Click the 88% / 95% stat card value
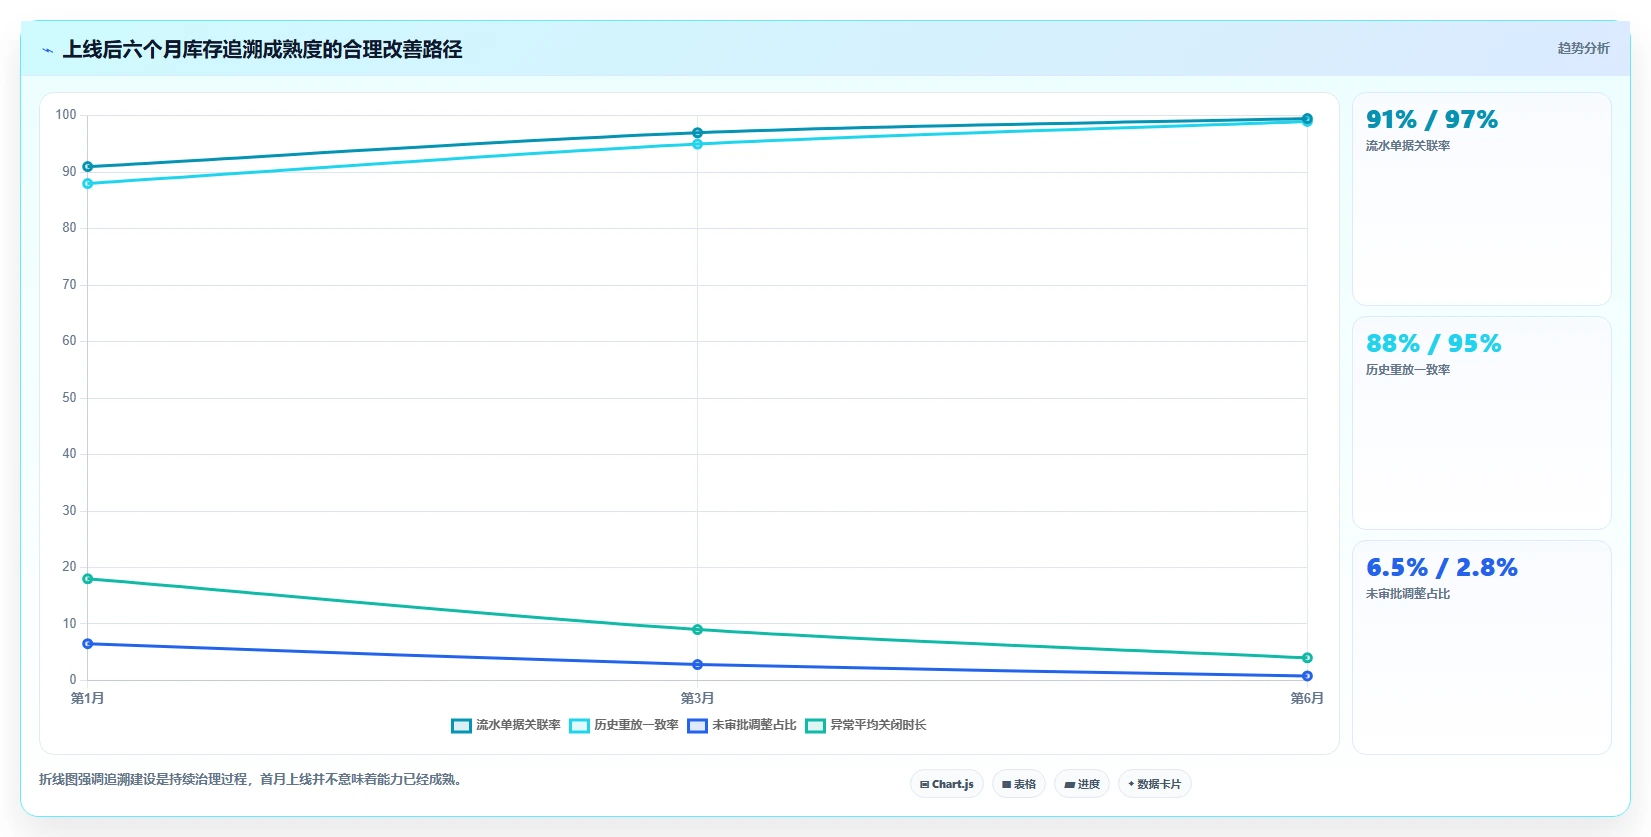The image size is (1651, 837). [1434, 344]
